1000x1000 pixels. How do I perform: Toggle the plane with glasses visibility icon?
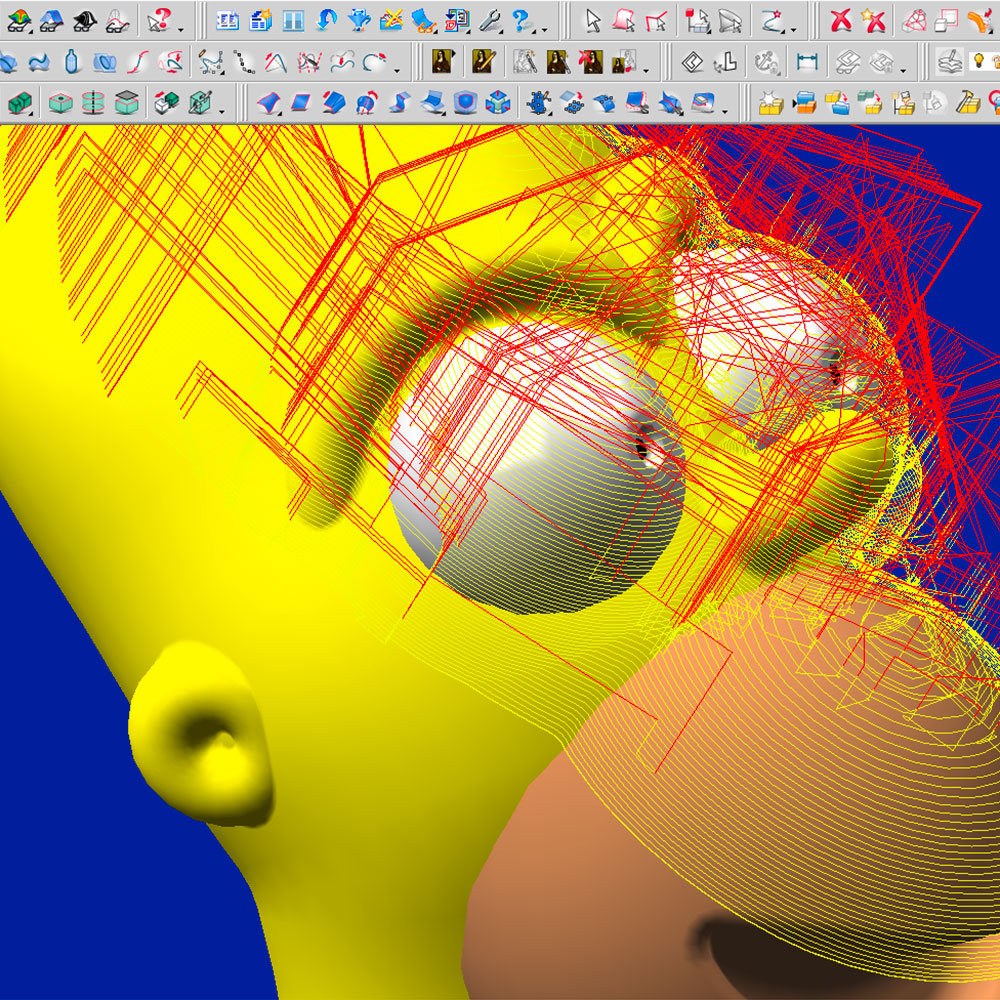click(x=848, y=62)
